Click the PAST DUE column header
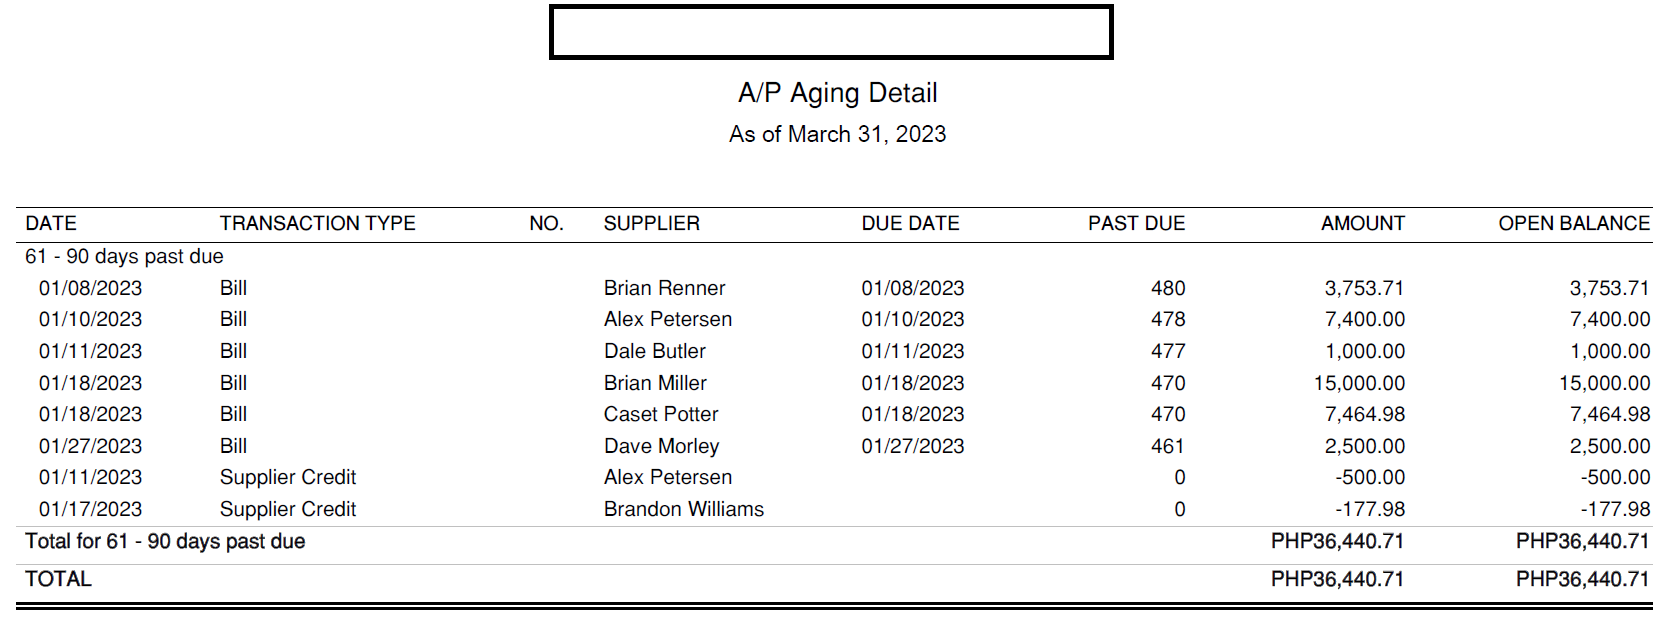 (1136, 223)
